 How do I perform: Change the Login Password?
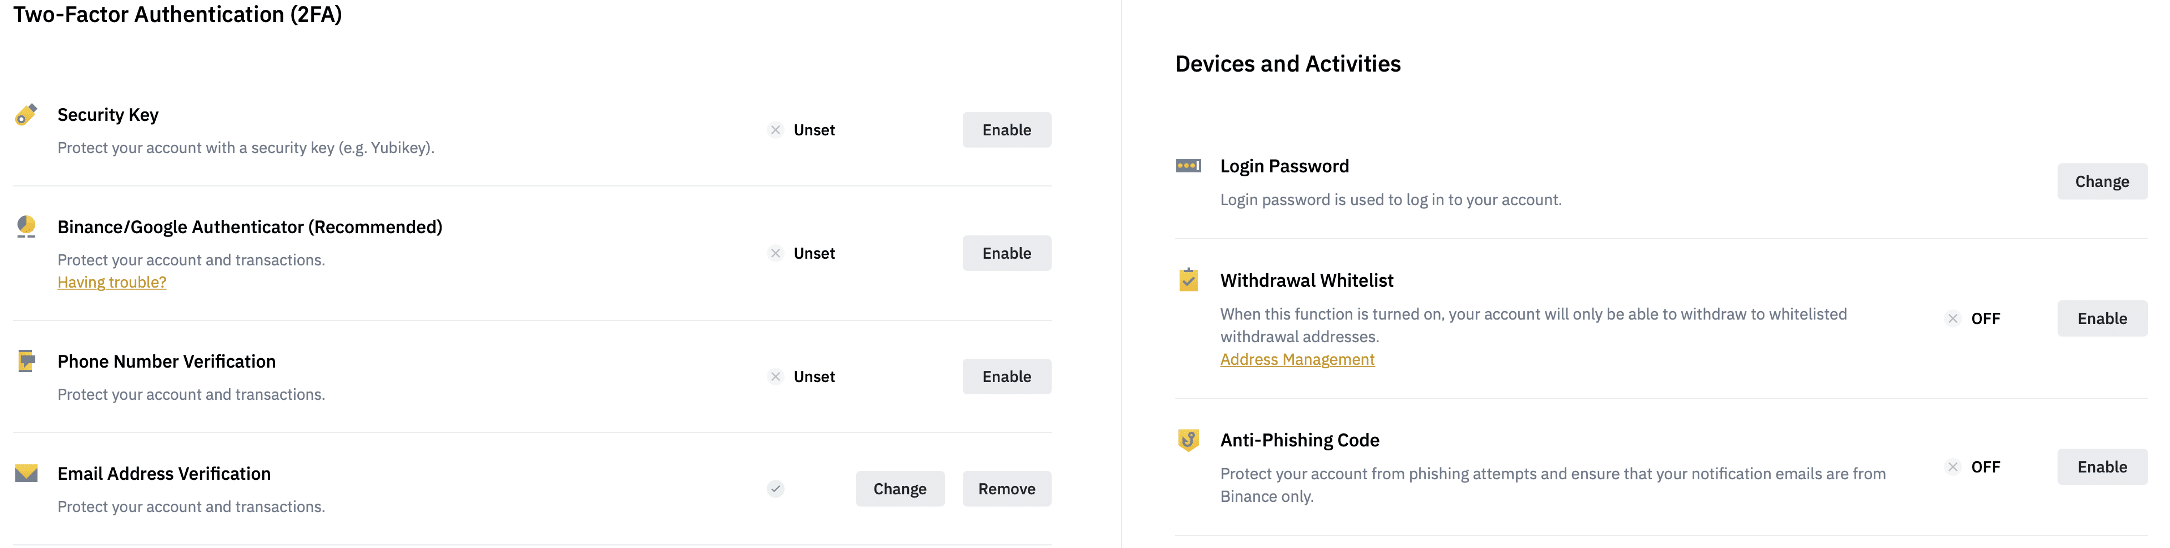pos(2102,182)
